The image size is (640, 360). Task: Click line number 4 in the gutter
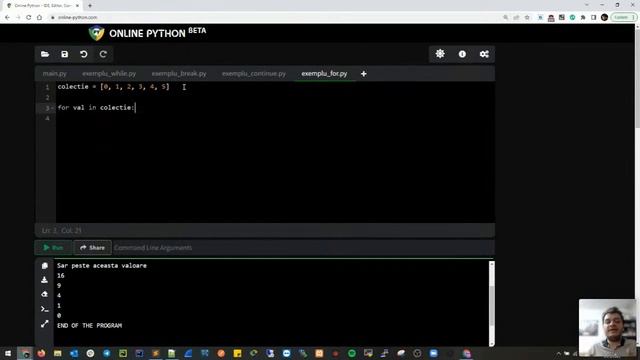tap(47, 118)
